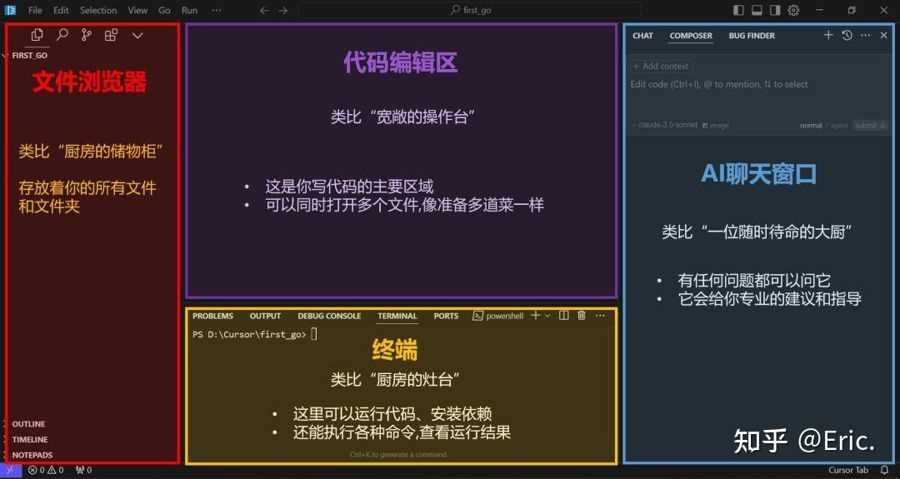The width and height of the screenshot is (900, 479).
Task: Toggle the primary side bar layout icon
Action: click(x=739, y=10)
